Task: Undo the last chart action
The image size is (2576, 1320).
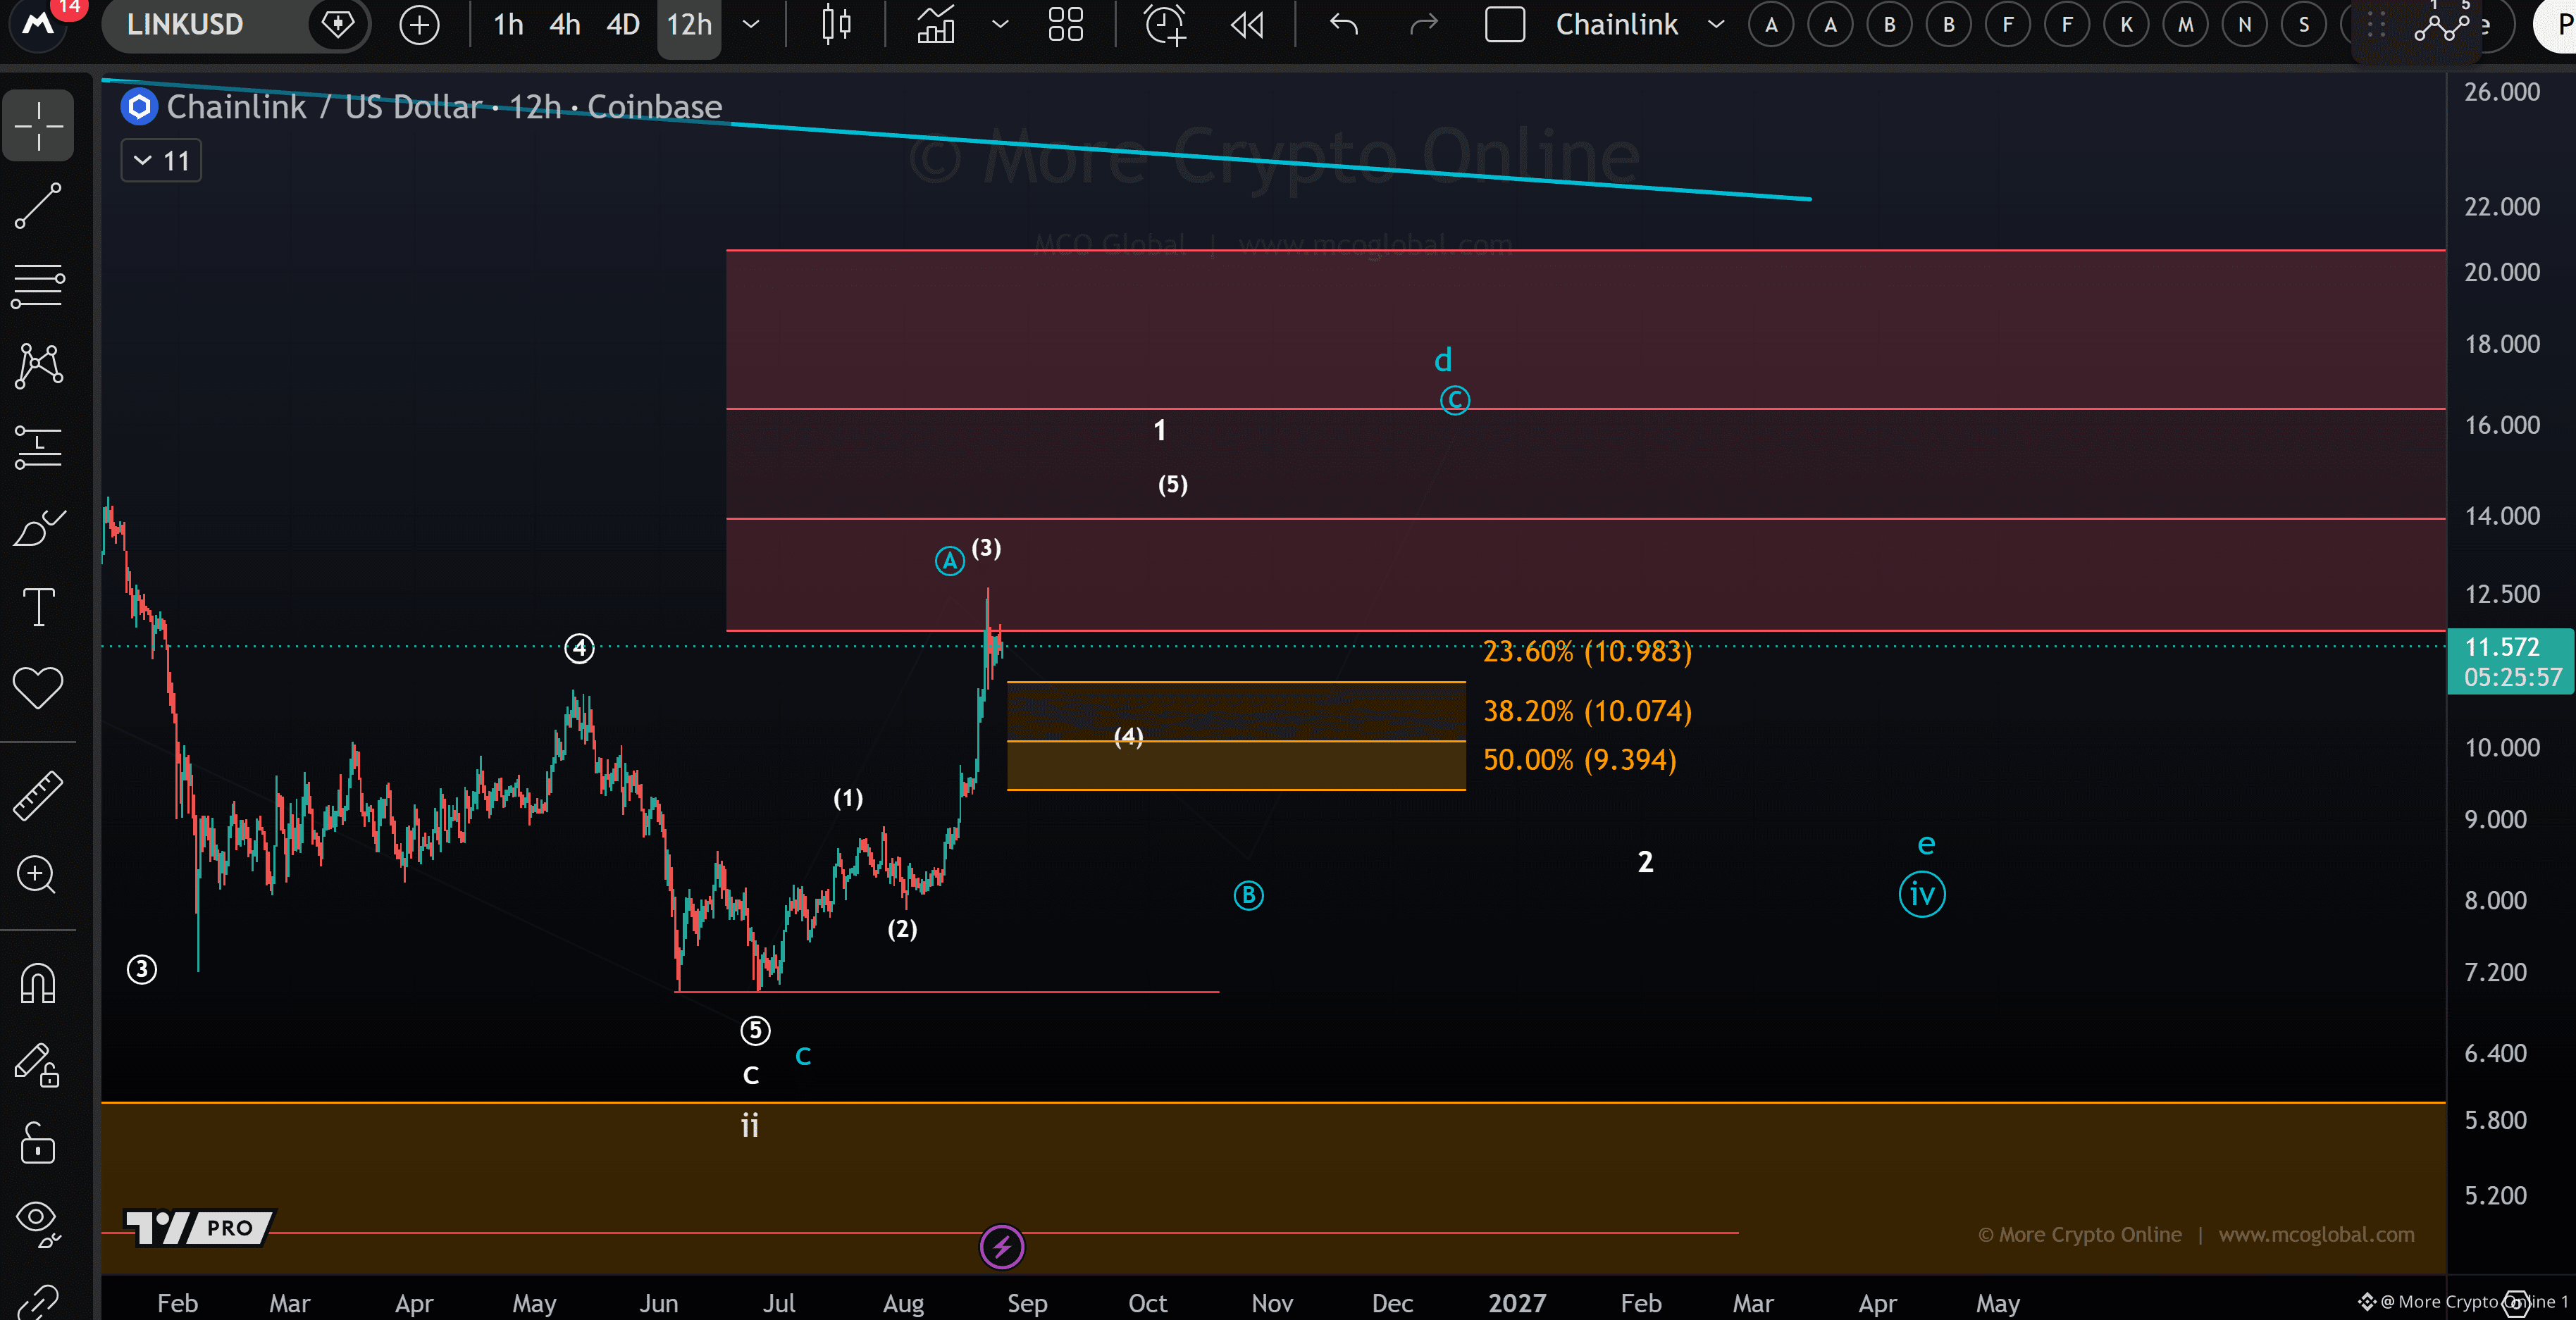Action: tap(1344, 24)
